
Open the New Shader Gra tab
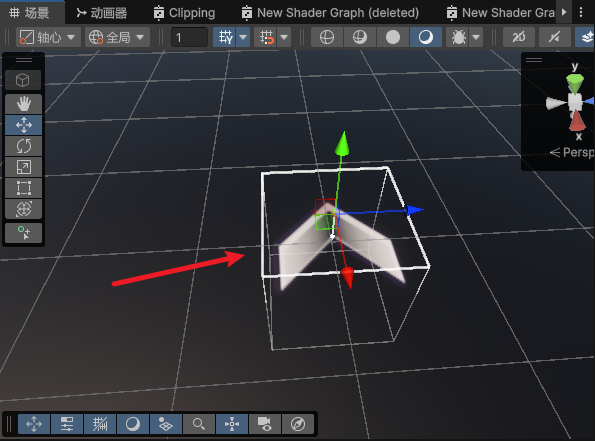[x=501, y=13]
